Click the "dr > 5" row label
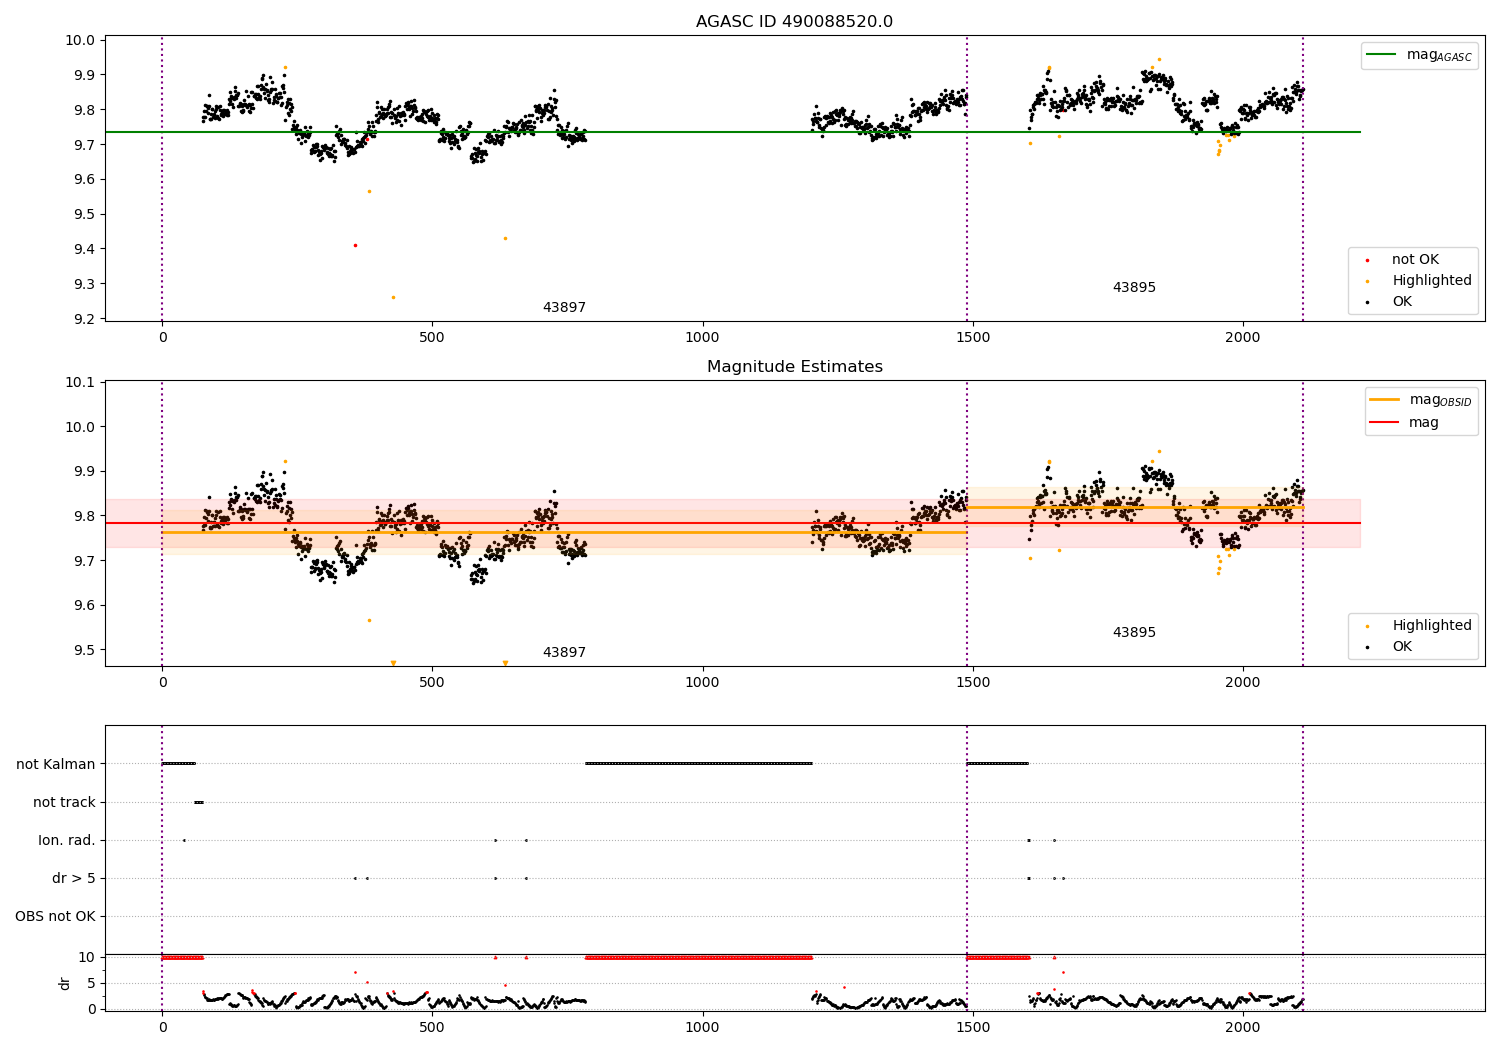 tap(74, 879)
